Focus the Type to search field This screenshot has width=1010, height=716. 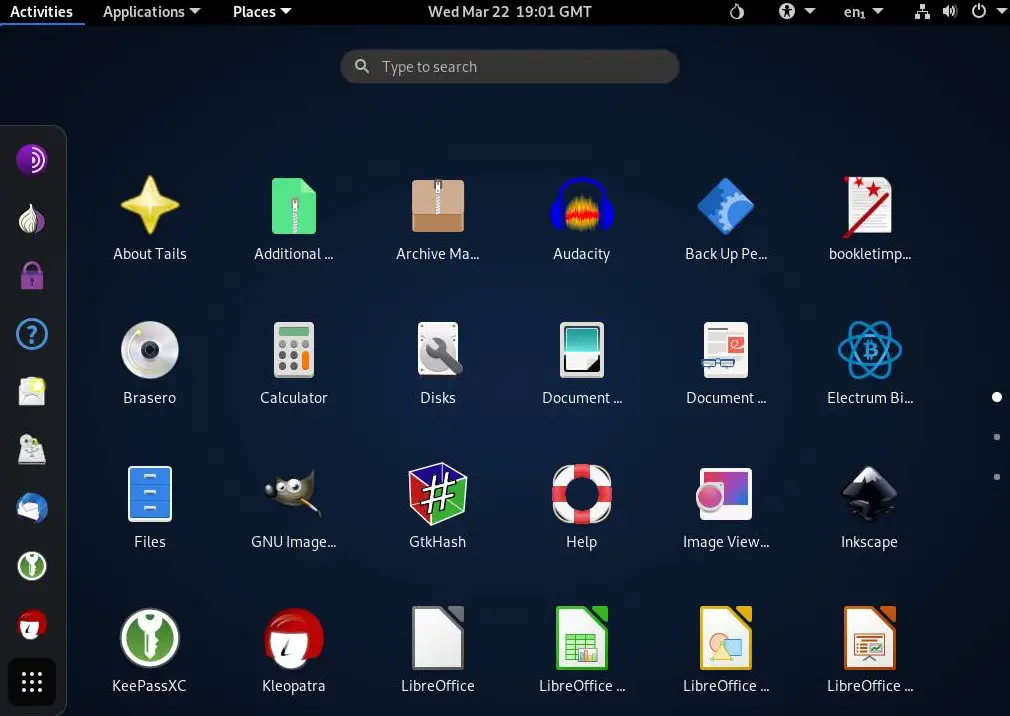(x=510, y=67)
